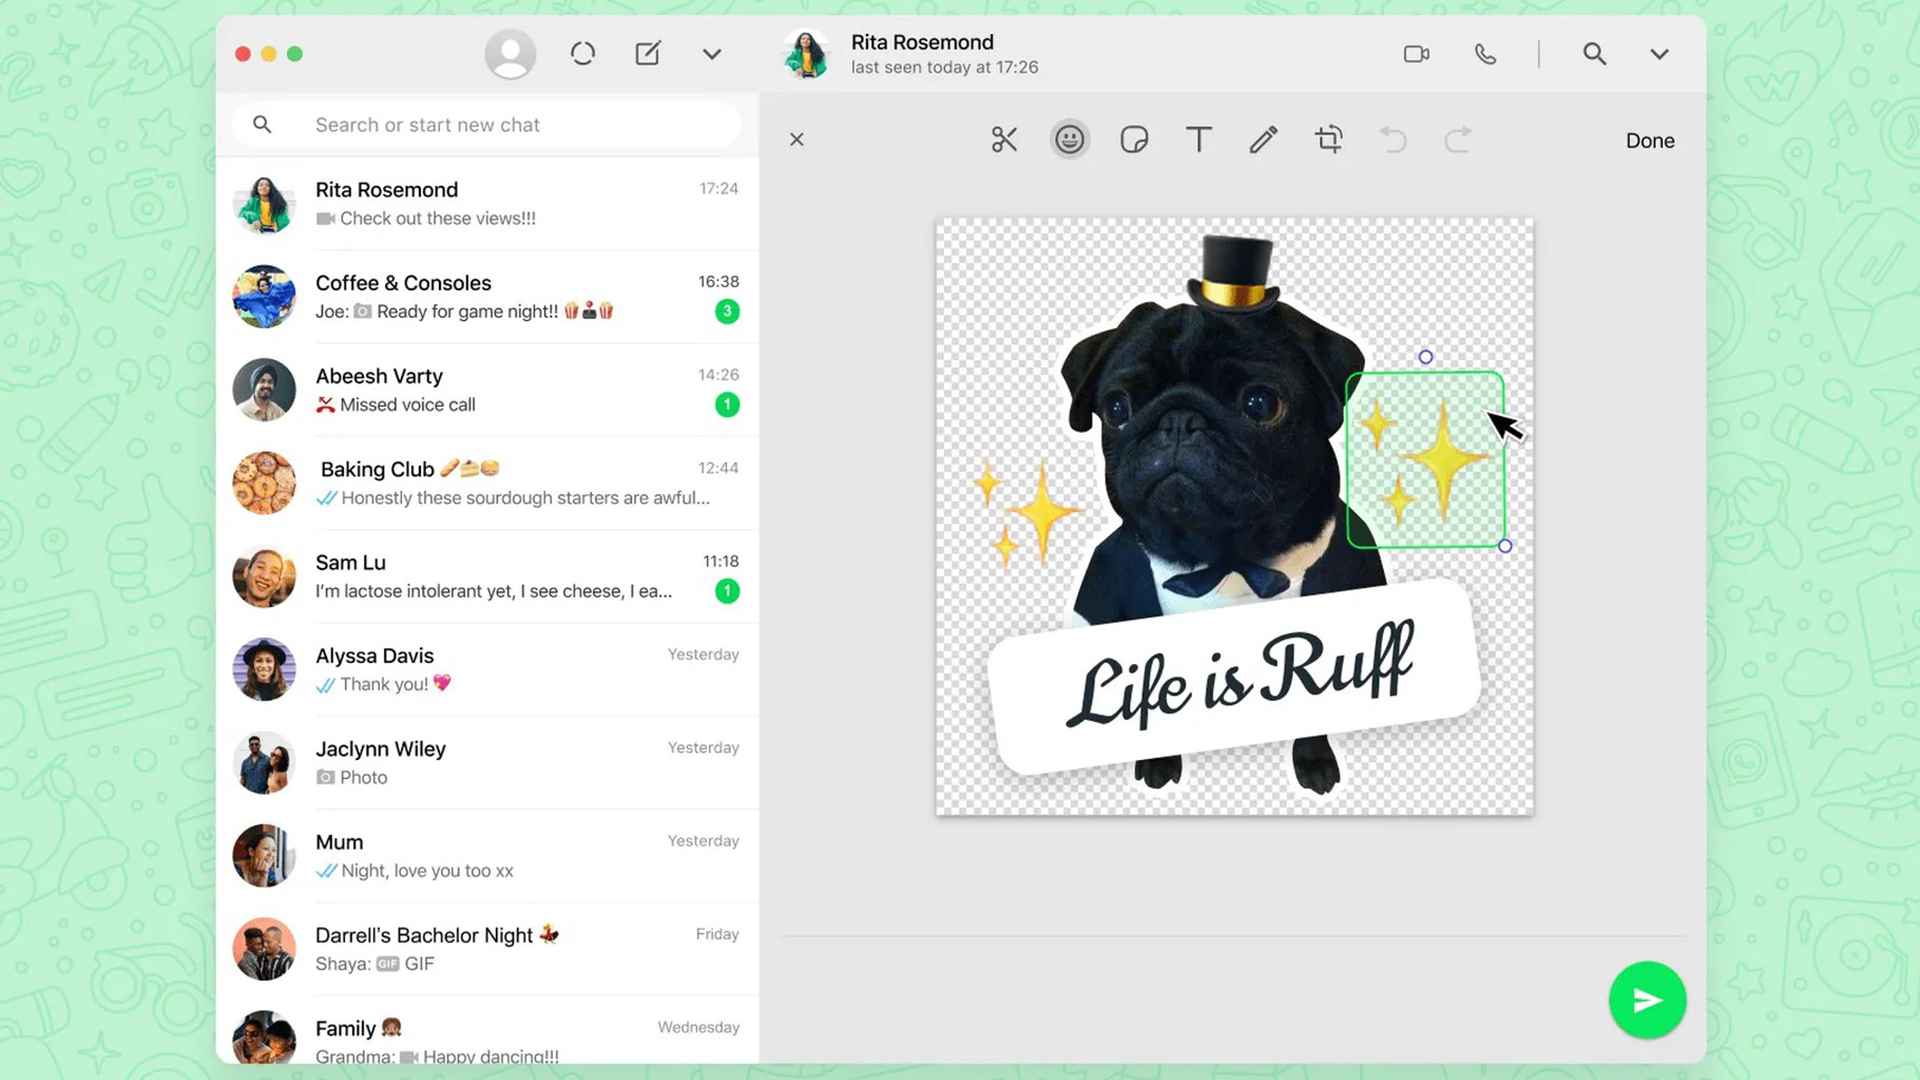
Task: Select the draw/pen tool
Action: click(x=1263, y=140)
